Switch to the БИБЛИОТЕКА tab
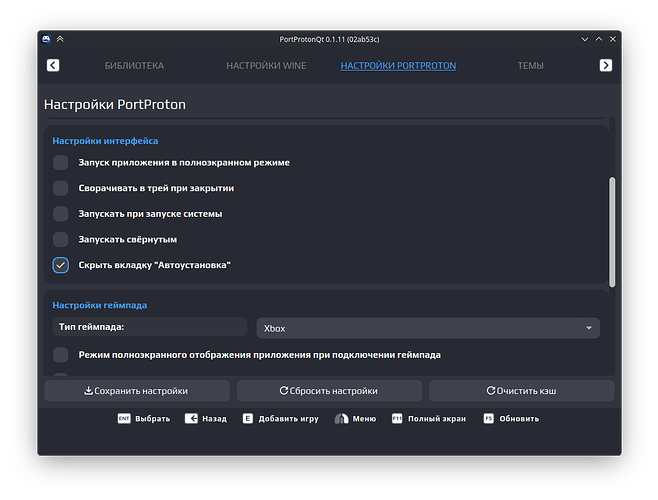The width and height of the screenshot is (658, 500). pyautogui.click(x=134, y=66)
